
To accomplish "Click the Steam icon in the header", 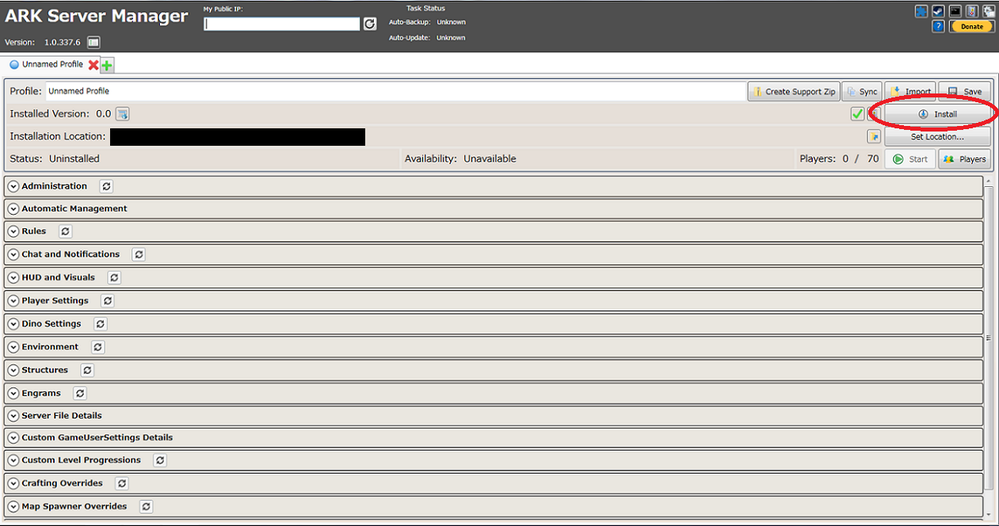I will [x=937, y=11].
